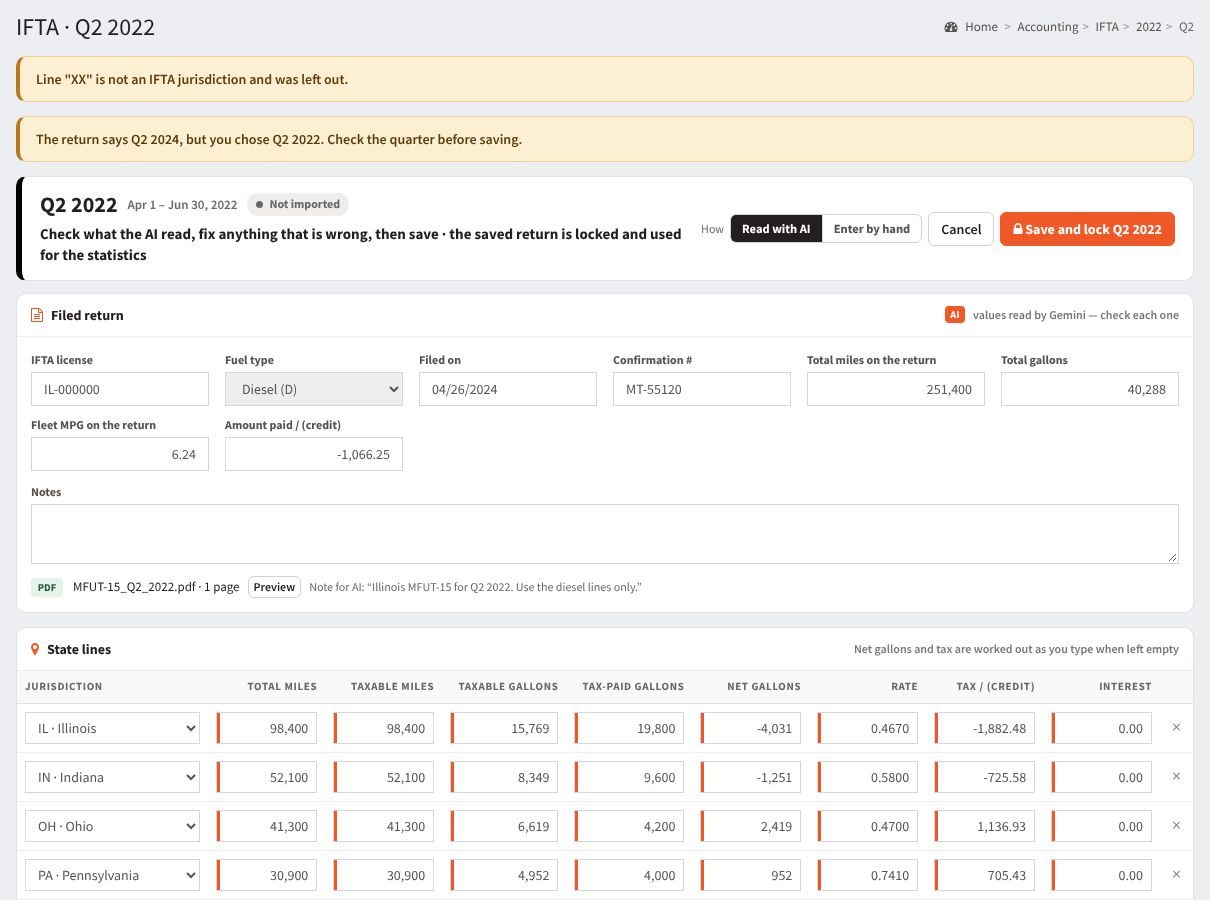Viewport: 1210px width, 900px height.
Task: Go to 2022 breadcrumb
Action: (1148, 27)
